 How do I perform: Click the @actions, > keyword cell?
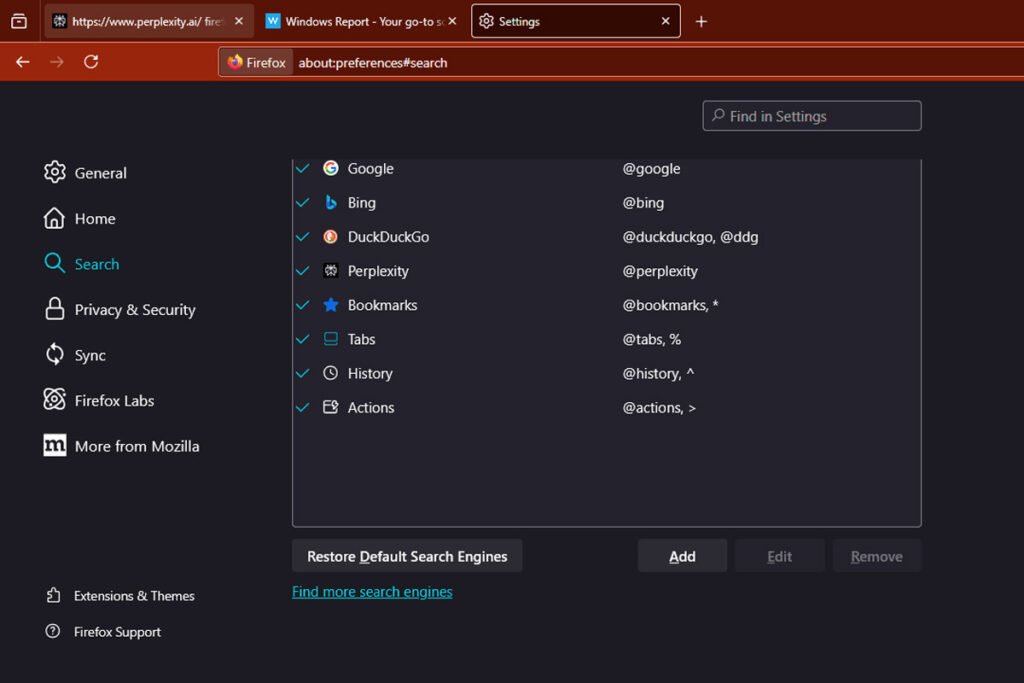pos(659,407)
